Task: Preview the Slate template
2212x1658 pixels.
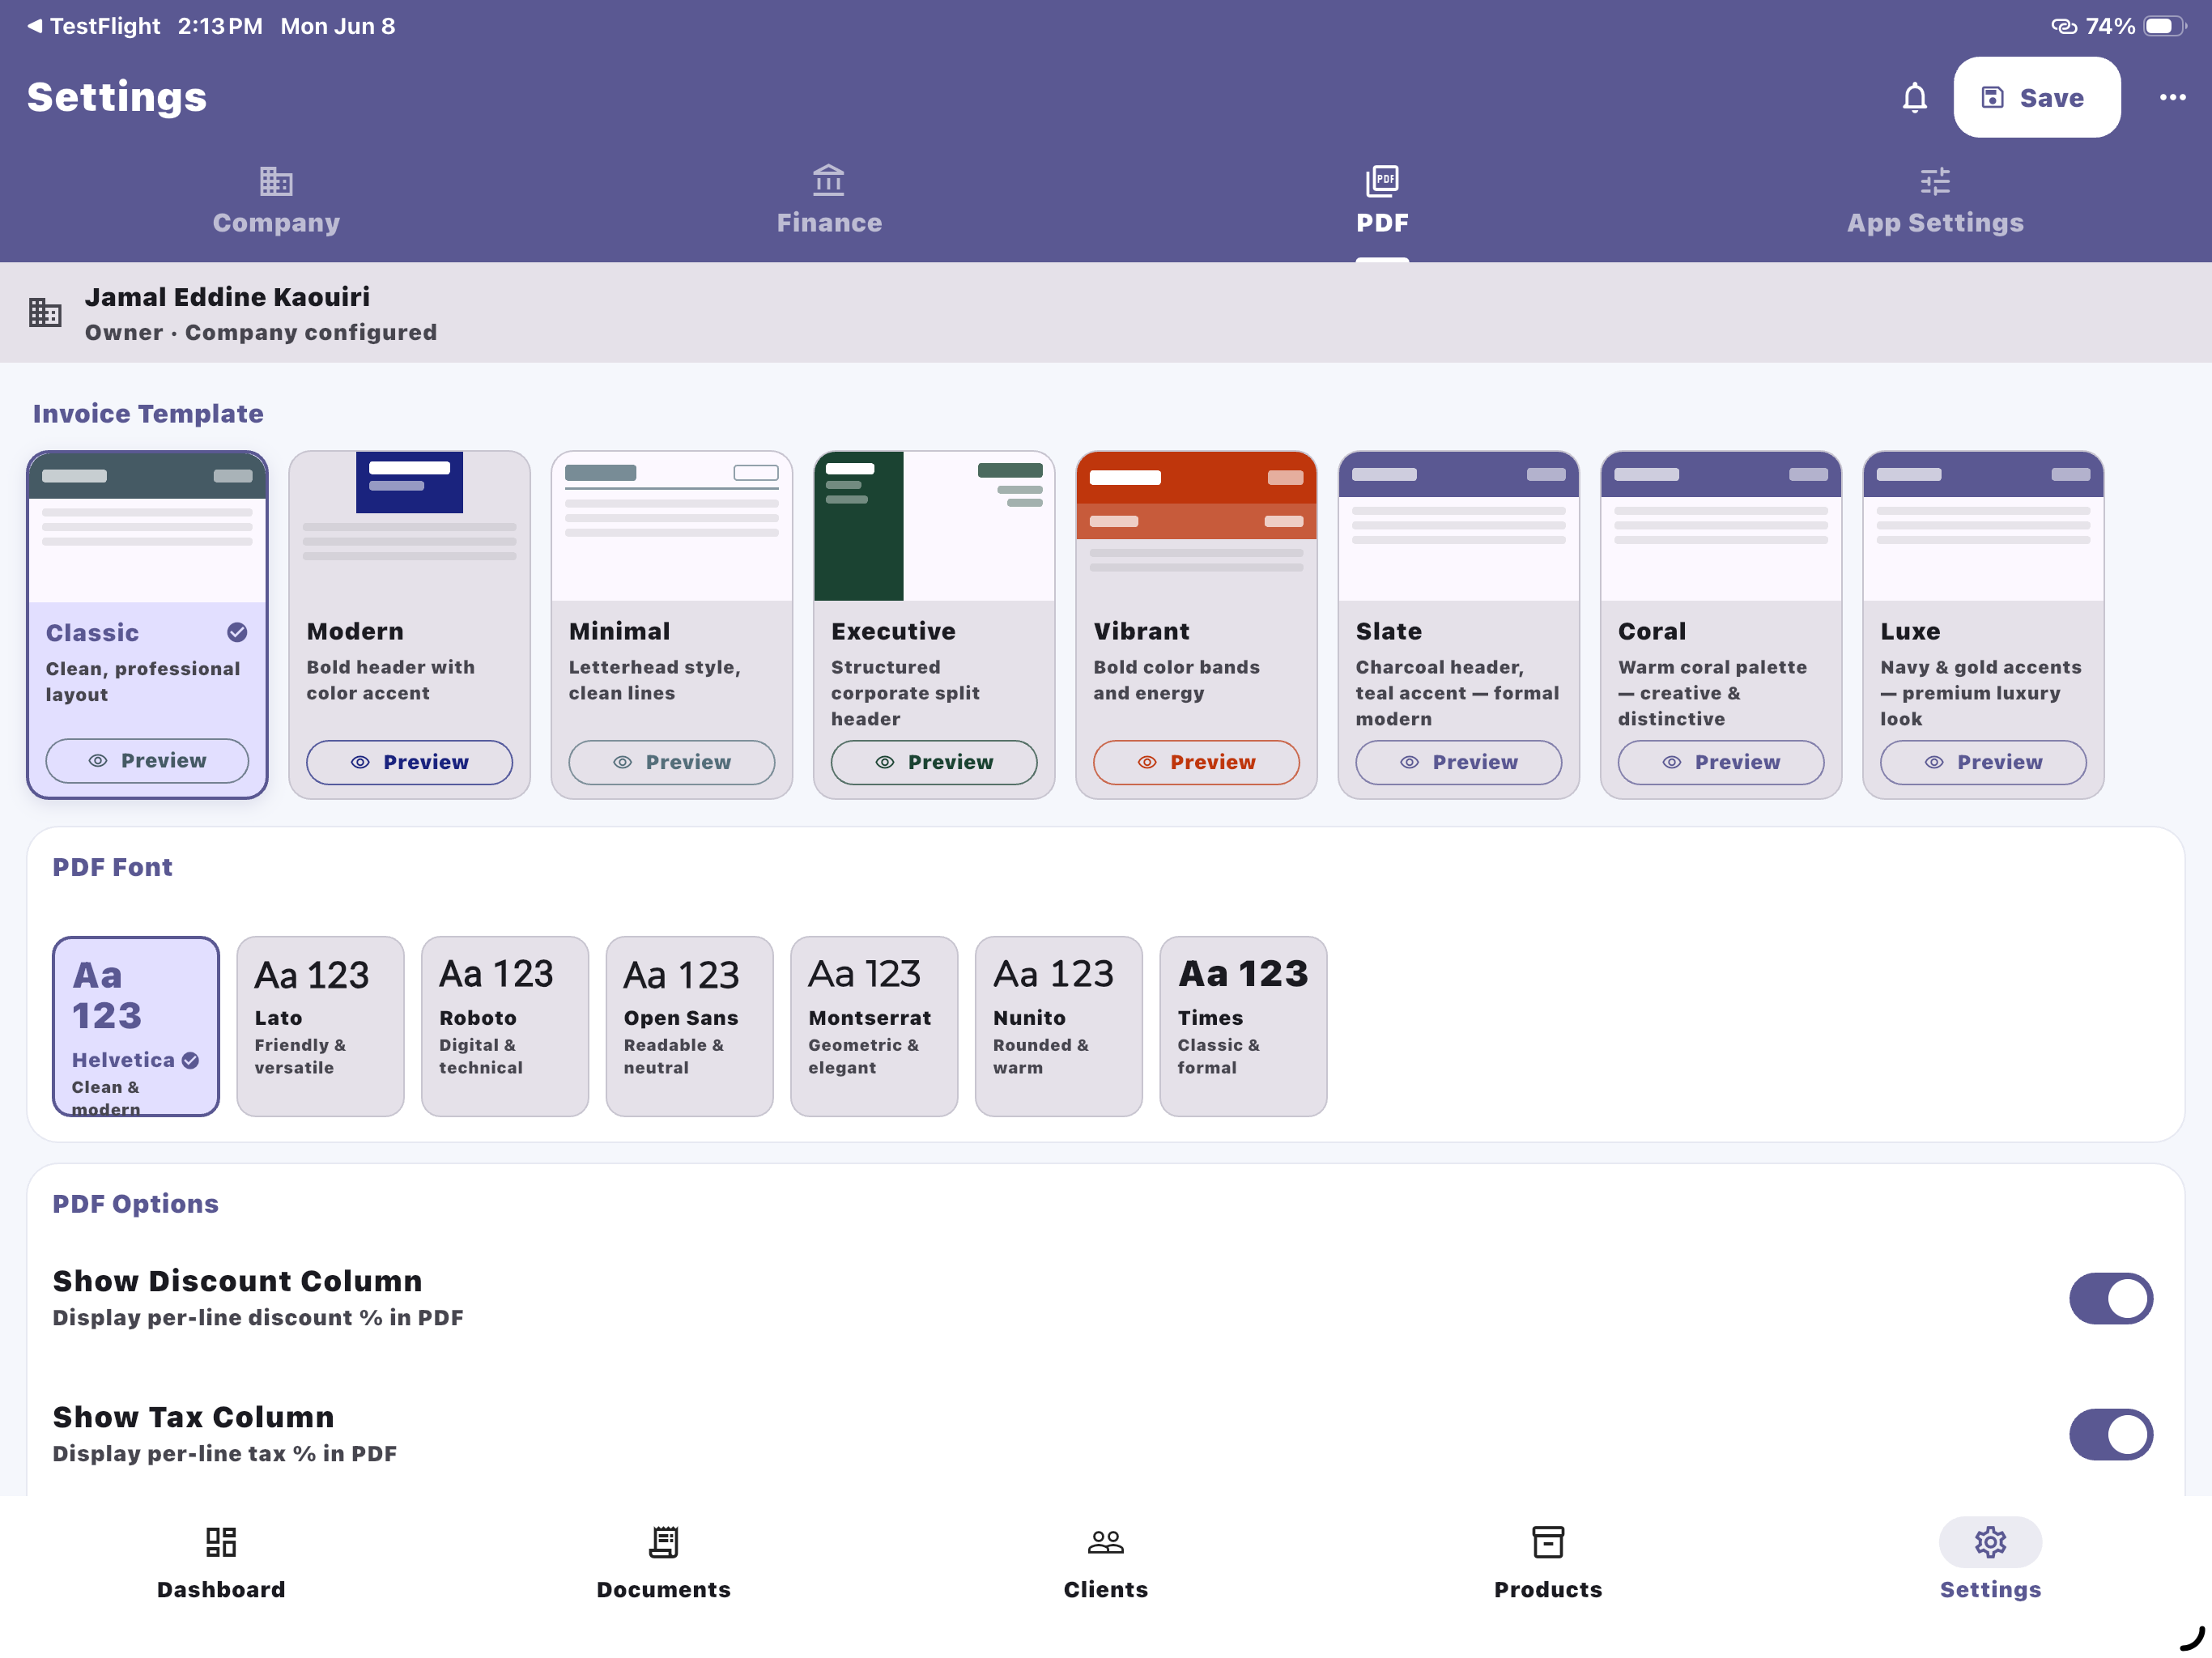Action: (x=1458, y=762)
